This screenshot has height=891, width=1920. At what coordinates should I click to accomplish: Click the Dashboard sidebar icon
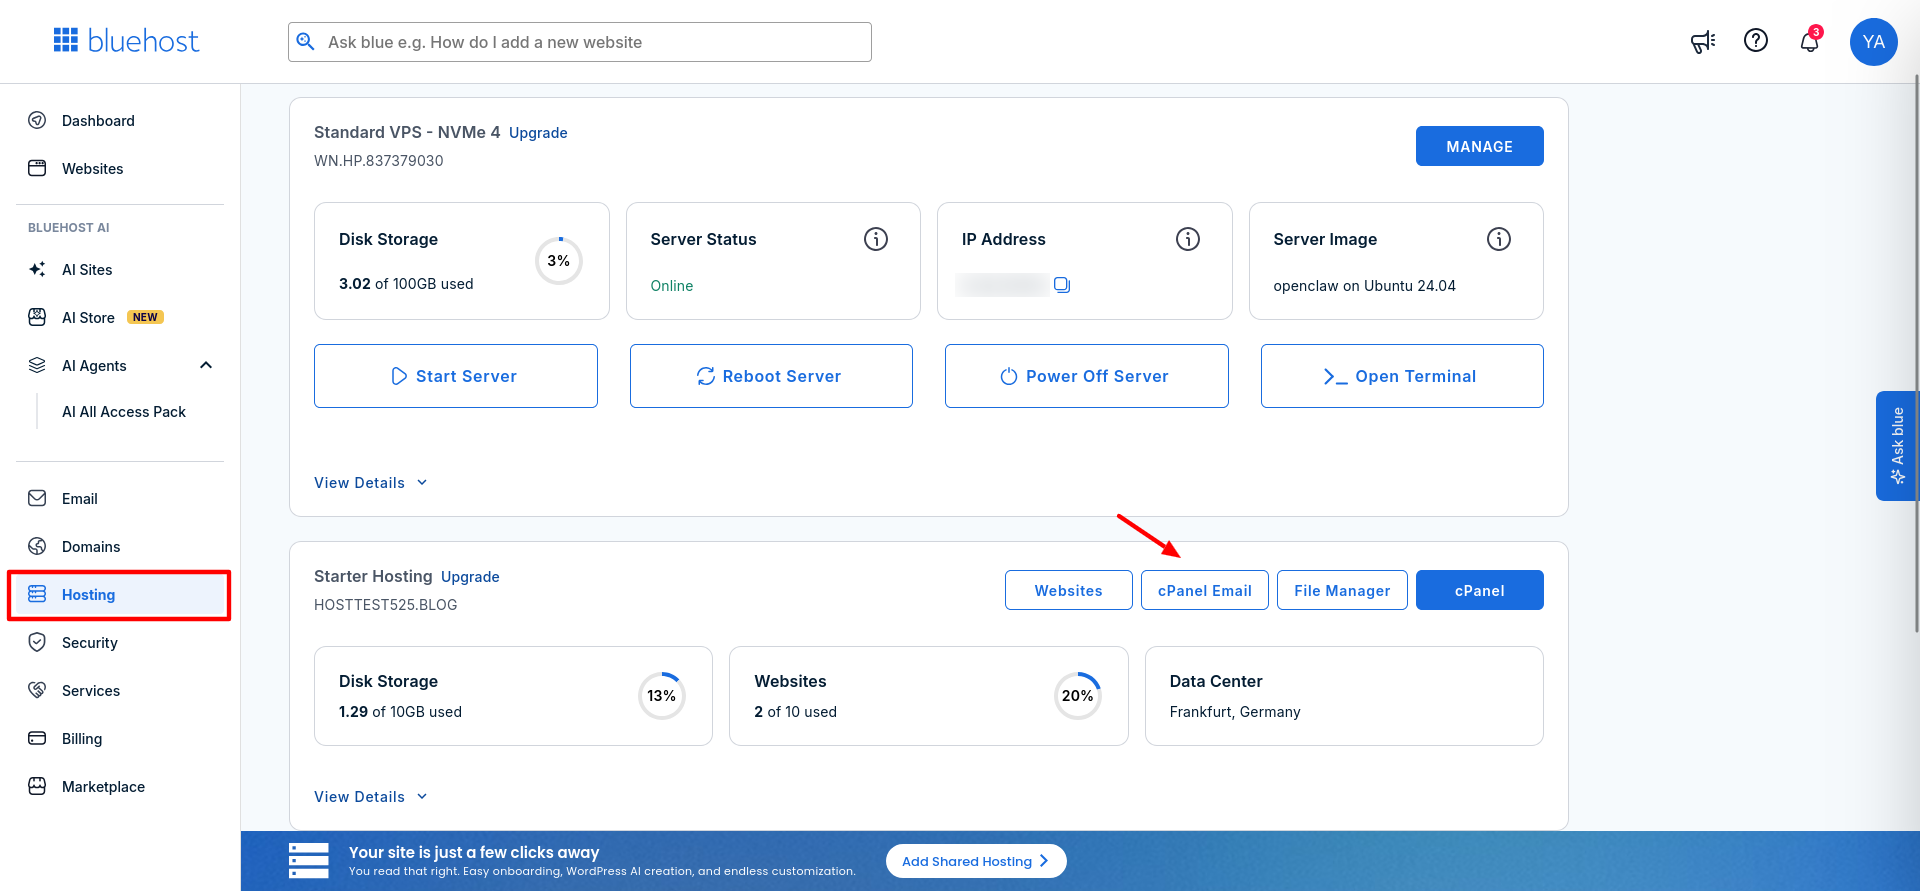point(37,120)
